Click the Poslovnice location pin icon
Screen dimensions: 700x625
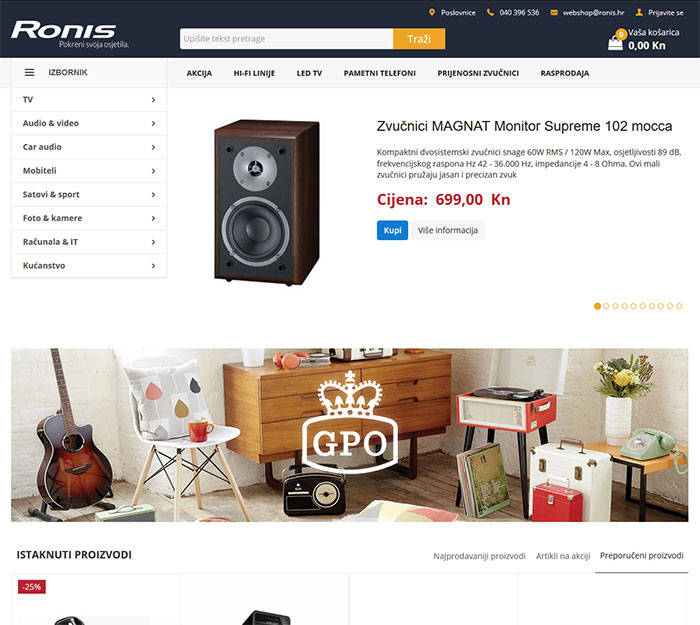[432, 12]
